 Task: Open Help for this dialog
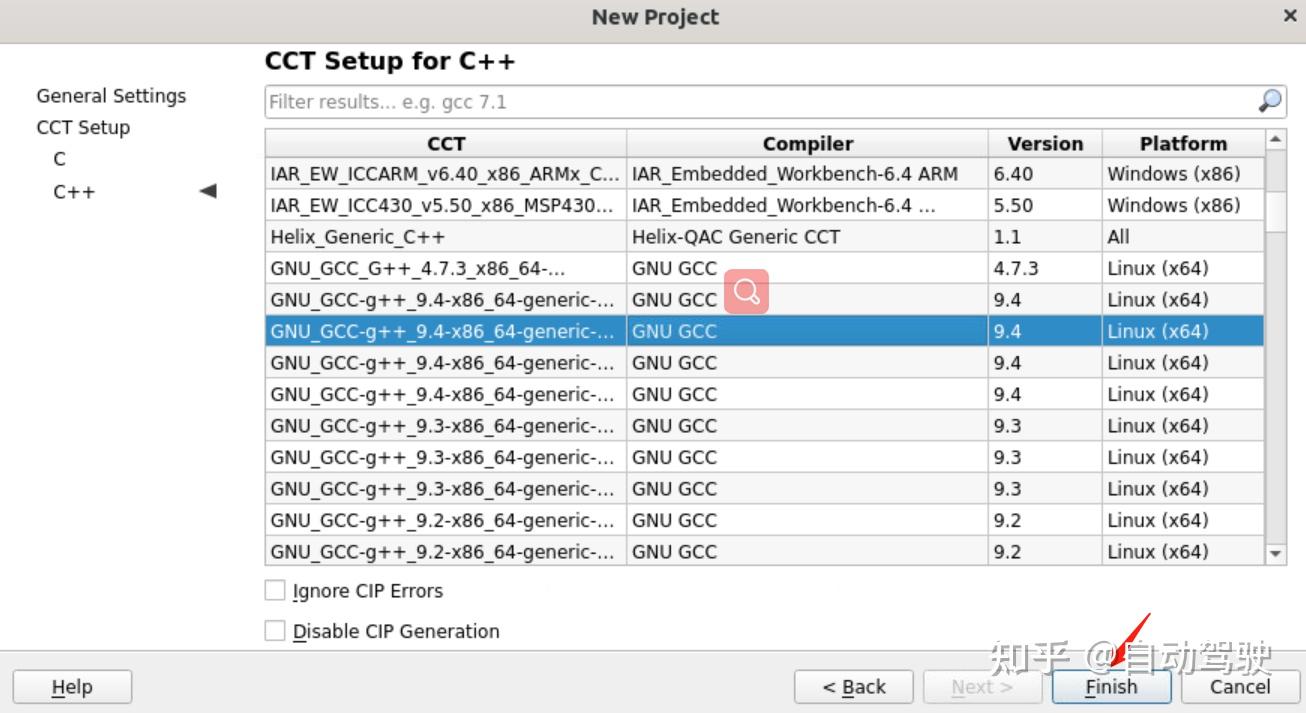72,687
